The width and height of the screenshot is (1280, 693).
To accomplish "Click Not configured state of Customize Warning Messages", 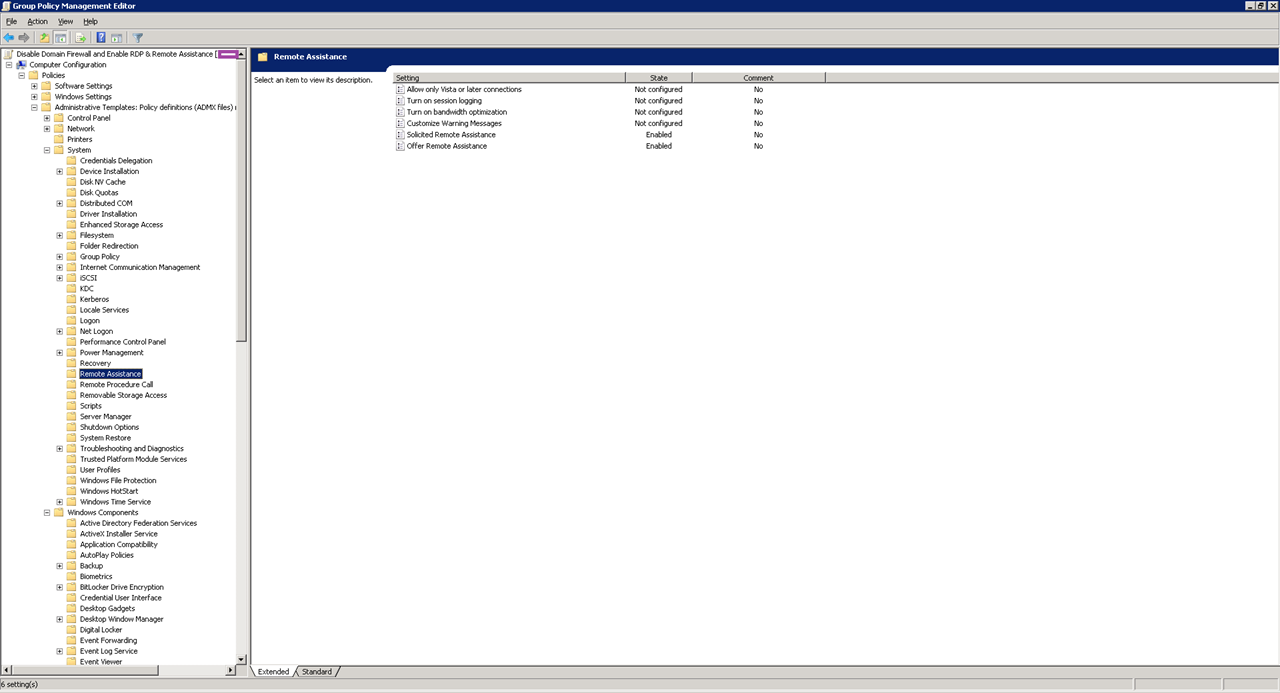I will tap(659, 124).
